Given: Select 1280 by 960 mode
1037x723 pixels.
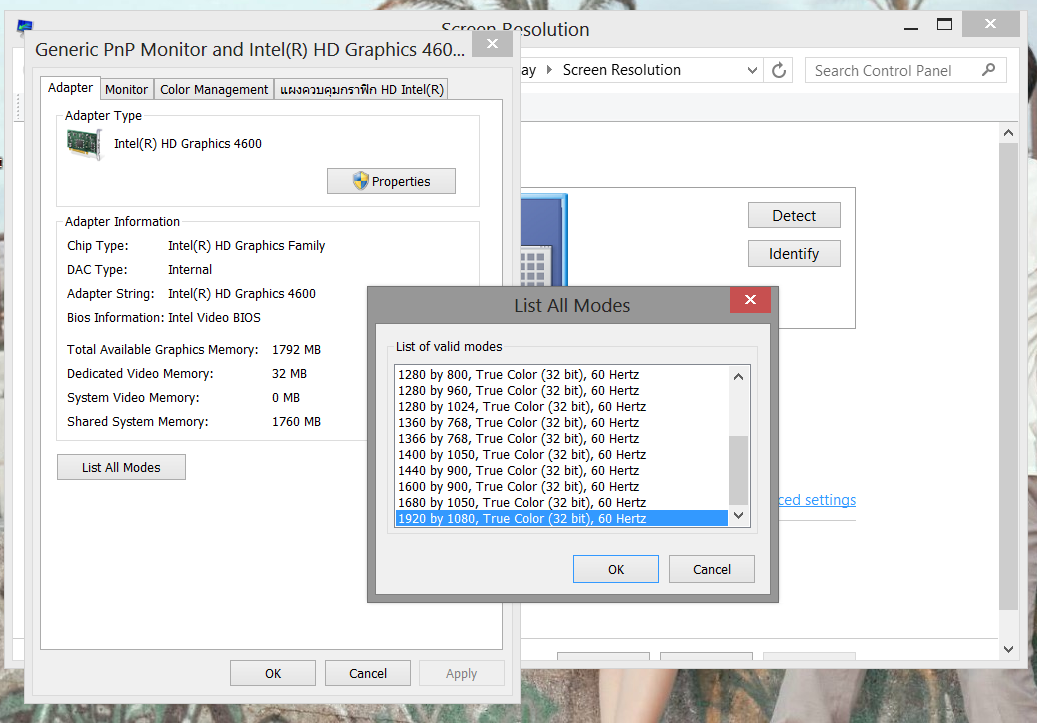Looking at the screenshot, I should (561, 390).
